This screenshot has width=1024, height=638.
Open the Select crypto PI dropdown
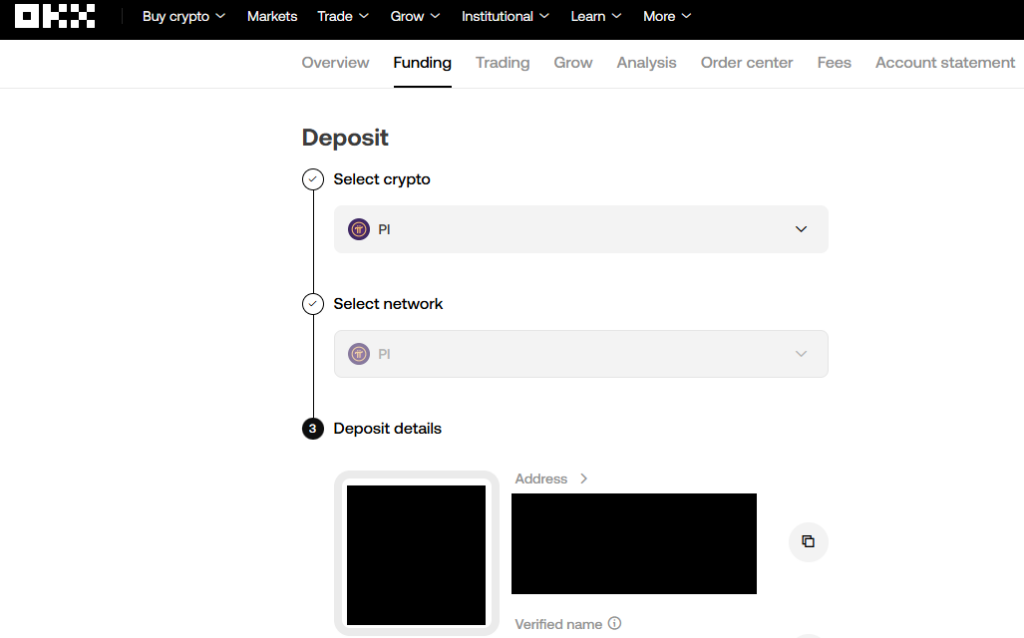pyautogui.click(x=580, y=229)
